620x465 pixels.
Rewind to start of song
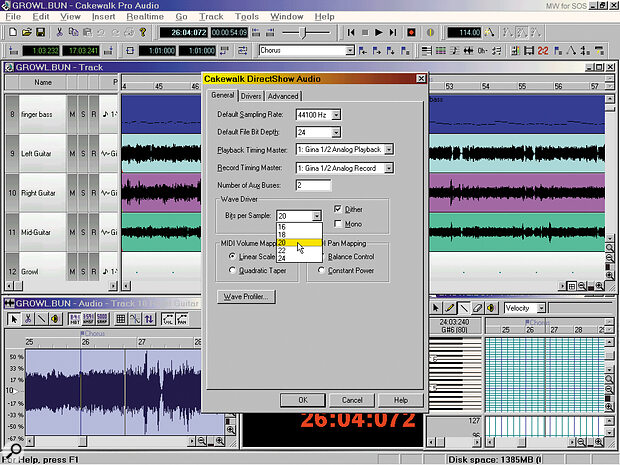pyautogui.click(x=351, y=32)
